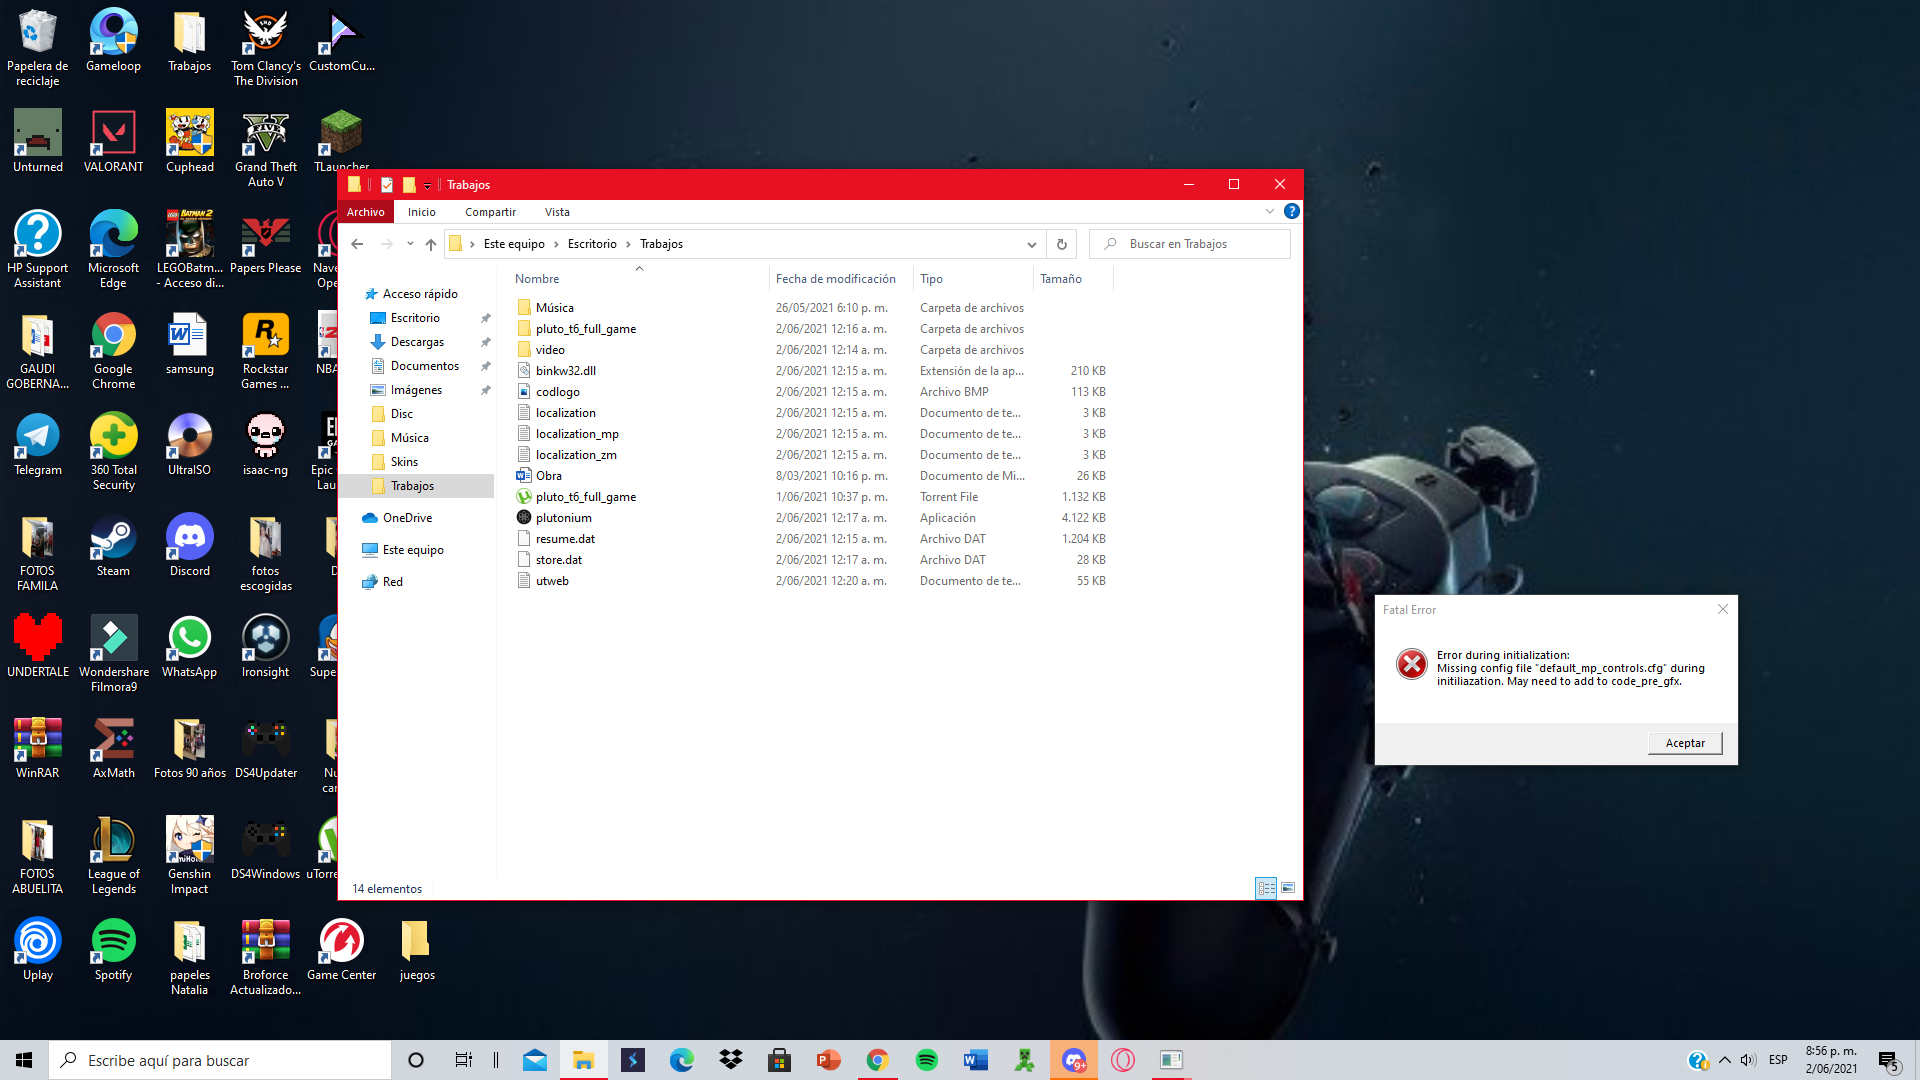Close the Fatal Error dialog

[1723, 609]
